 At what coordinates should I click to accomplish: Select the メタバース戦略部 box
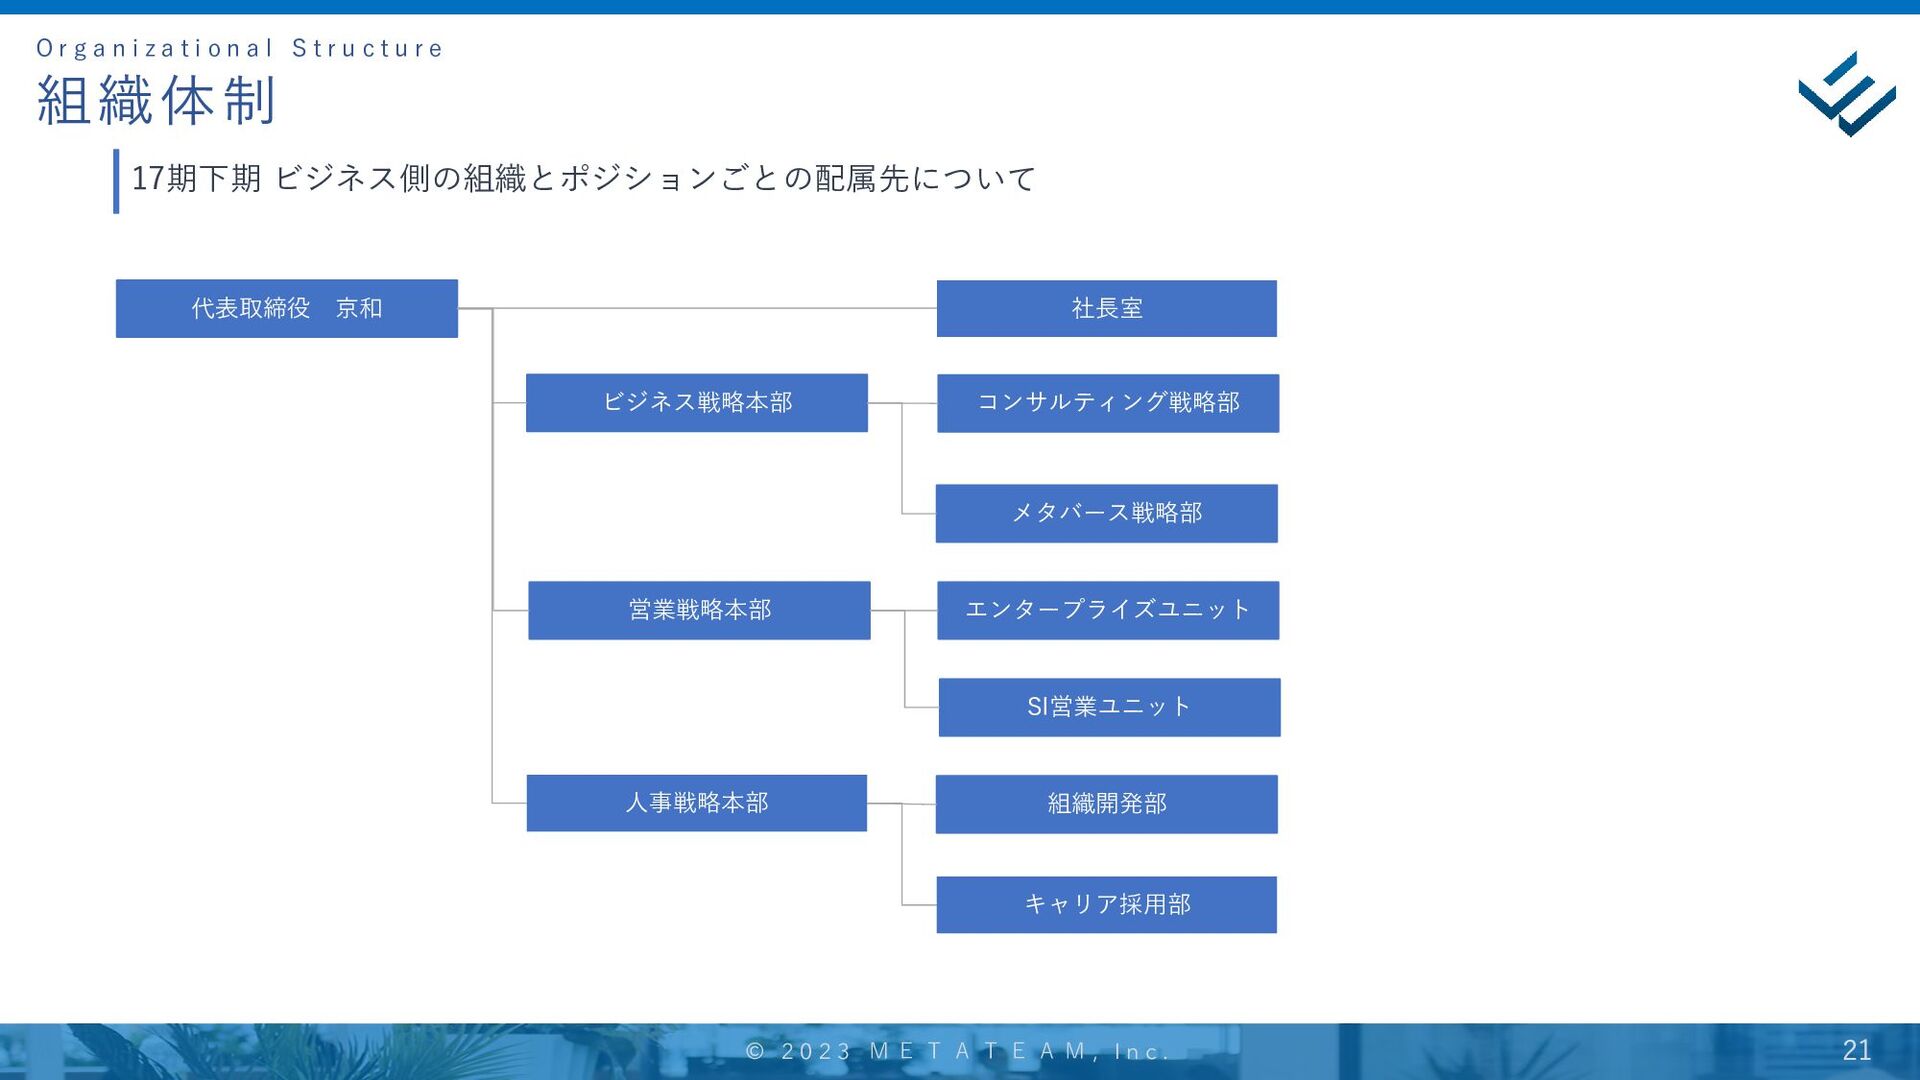(x=1107, y=513)
